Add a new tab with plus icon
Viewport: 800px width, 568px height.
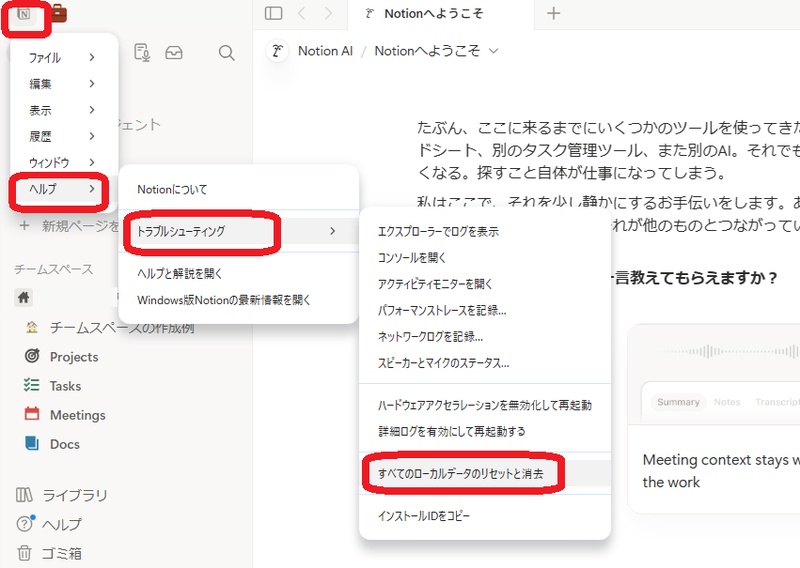click(x=554, y=13)
